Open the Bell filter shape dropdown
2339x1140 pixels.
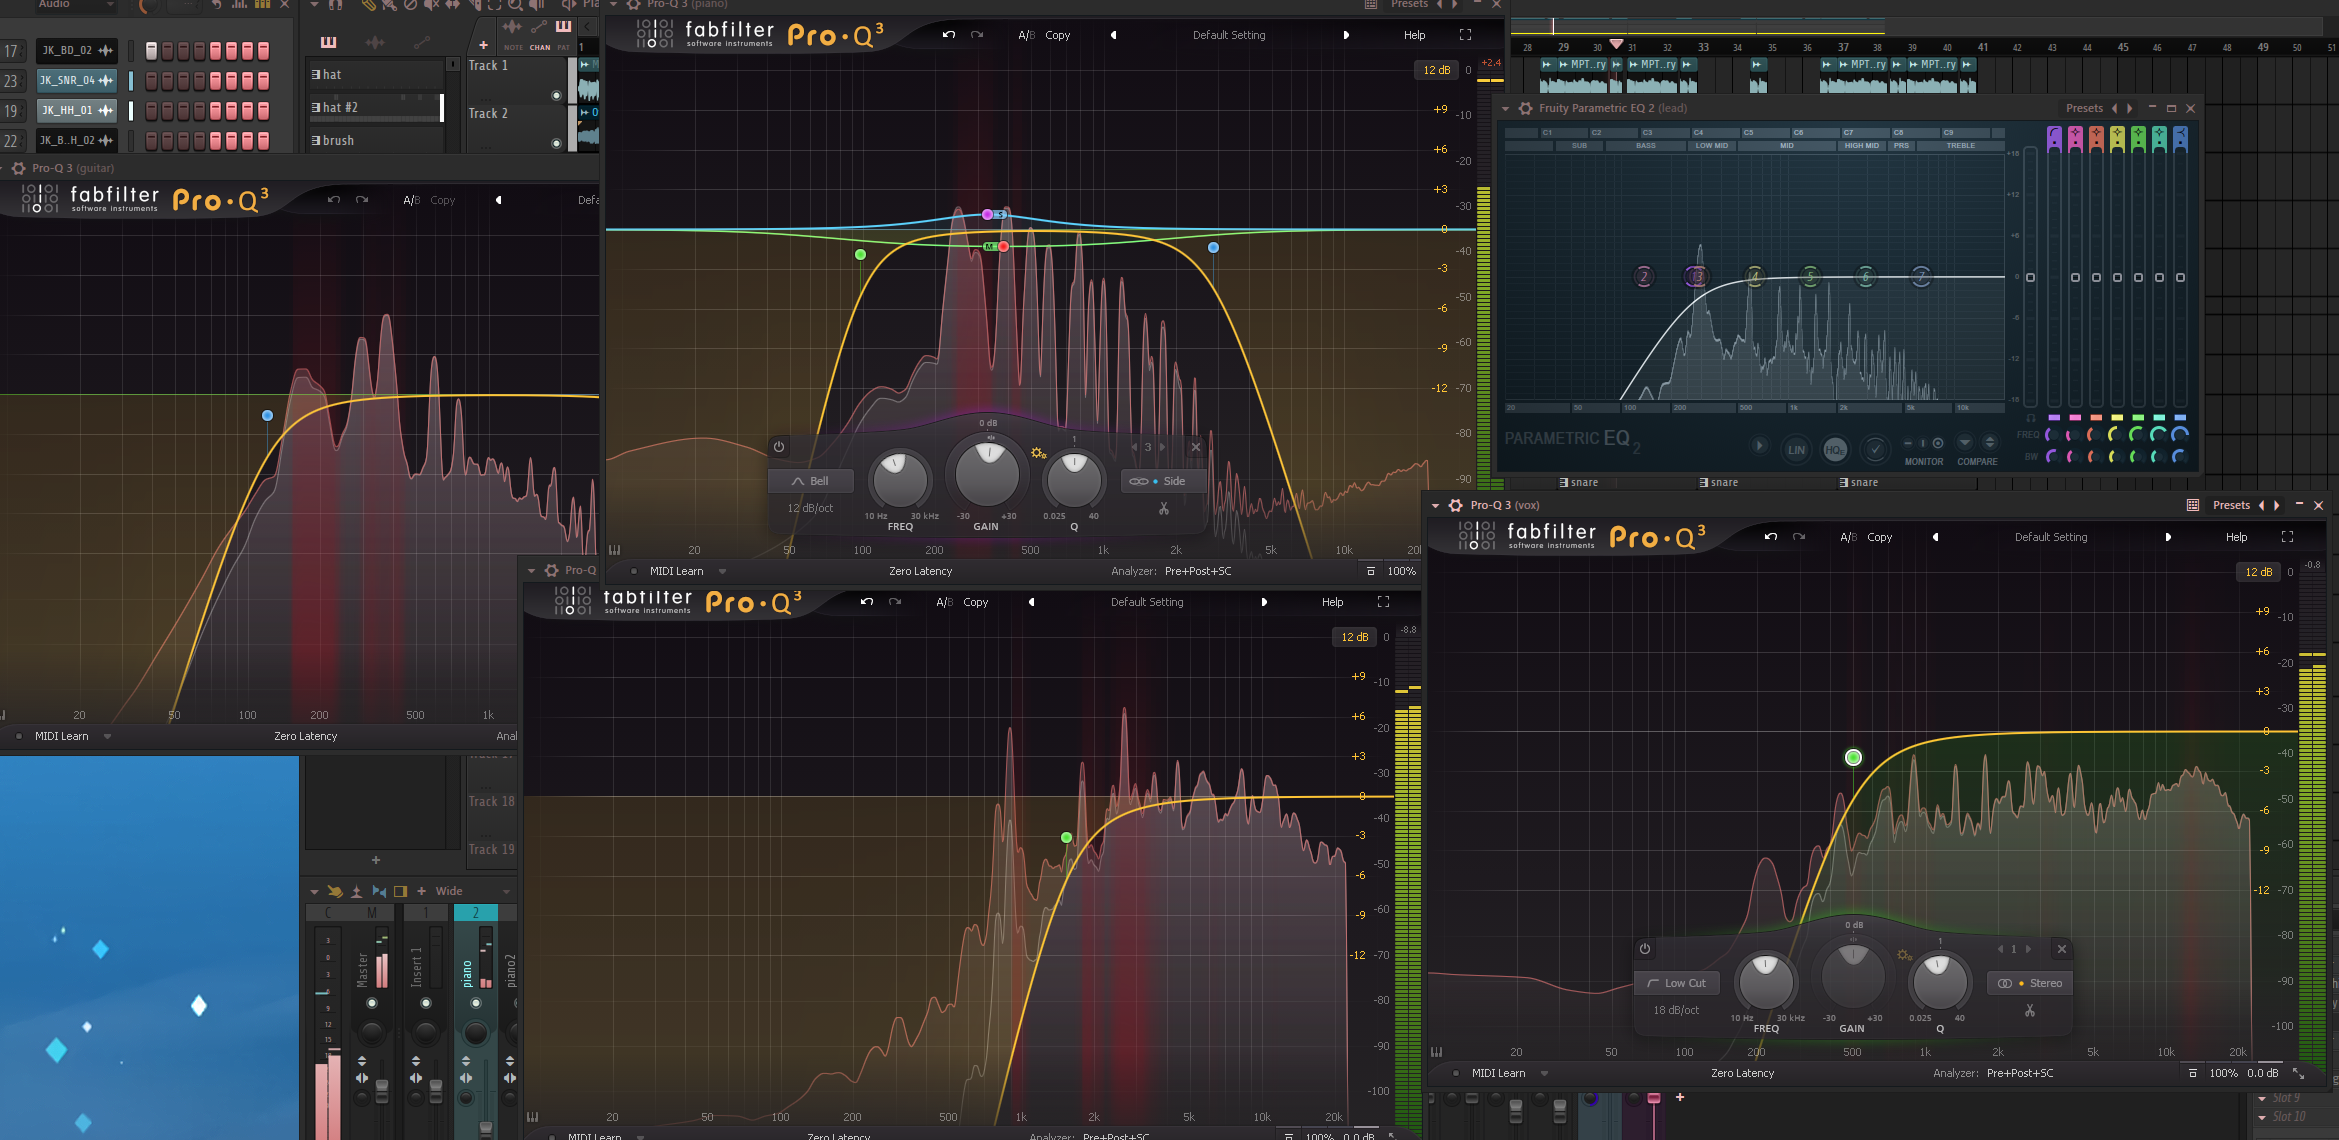click(x=811, y=481)
